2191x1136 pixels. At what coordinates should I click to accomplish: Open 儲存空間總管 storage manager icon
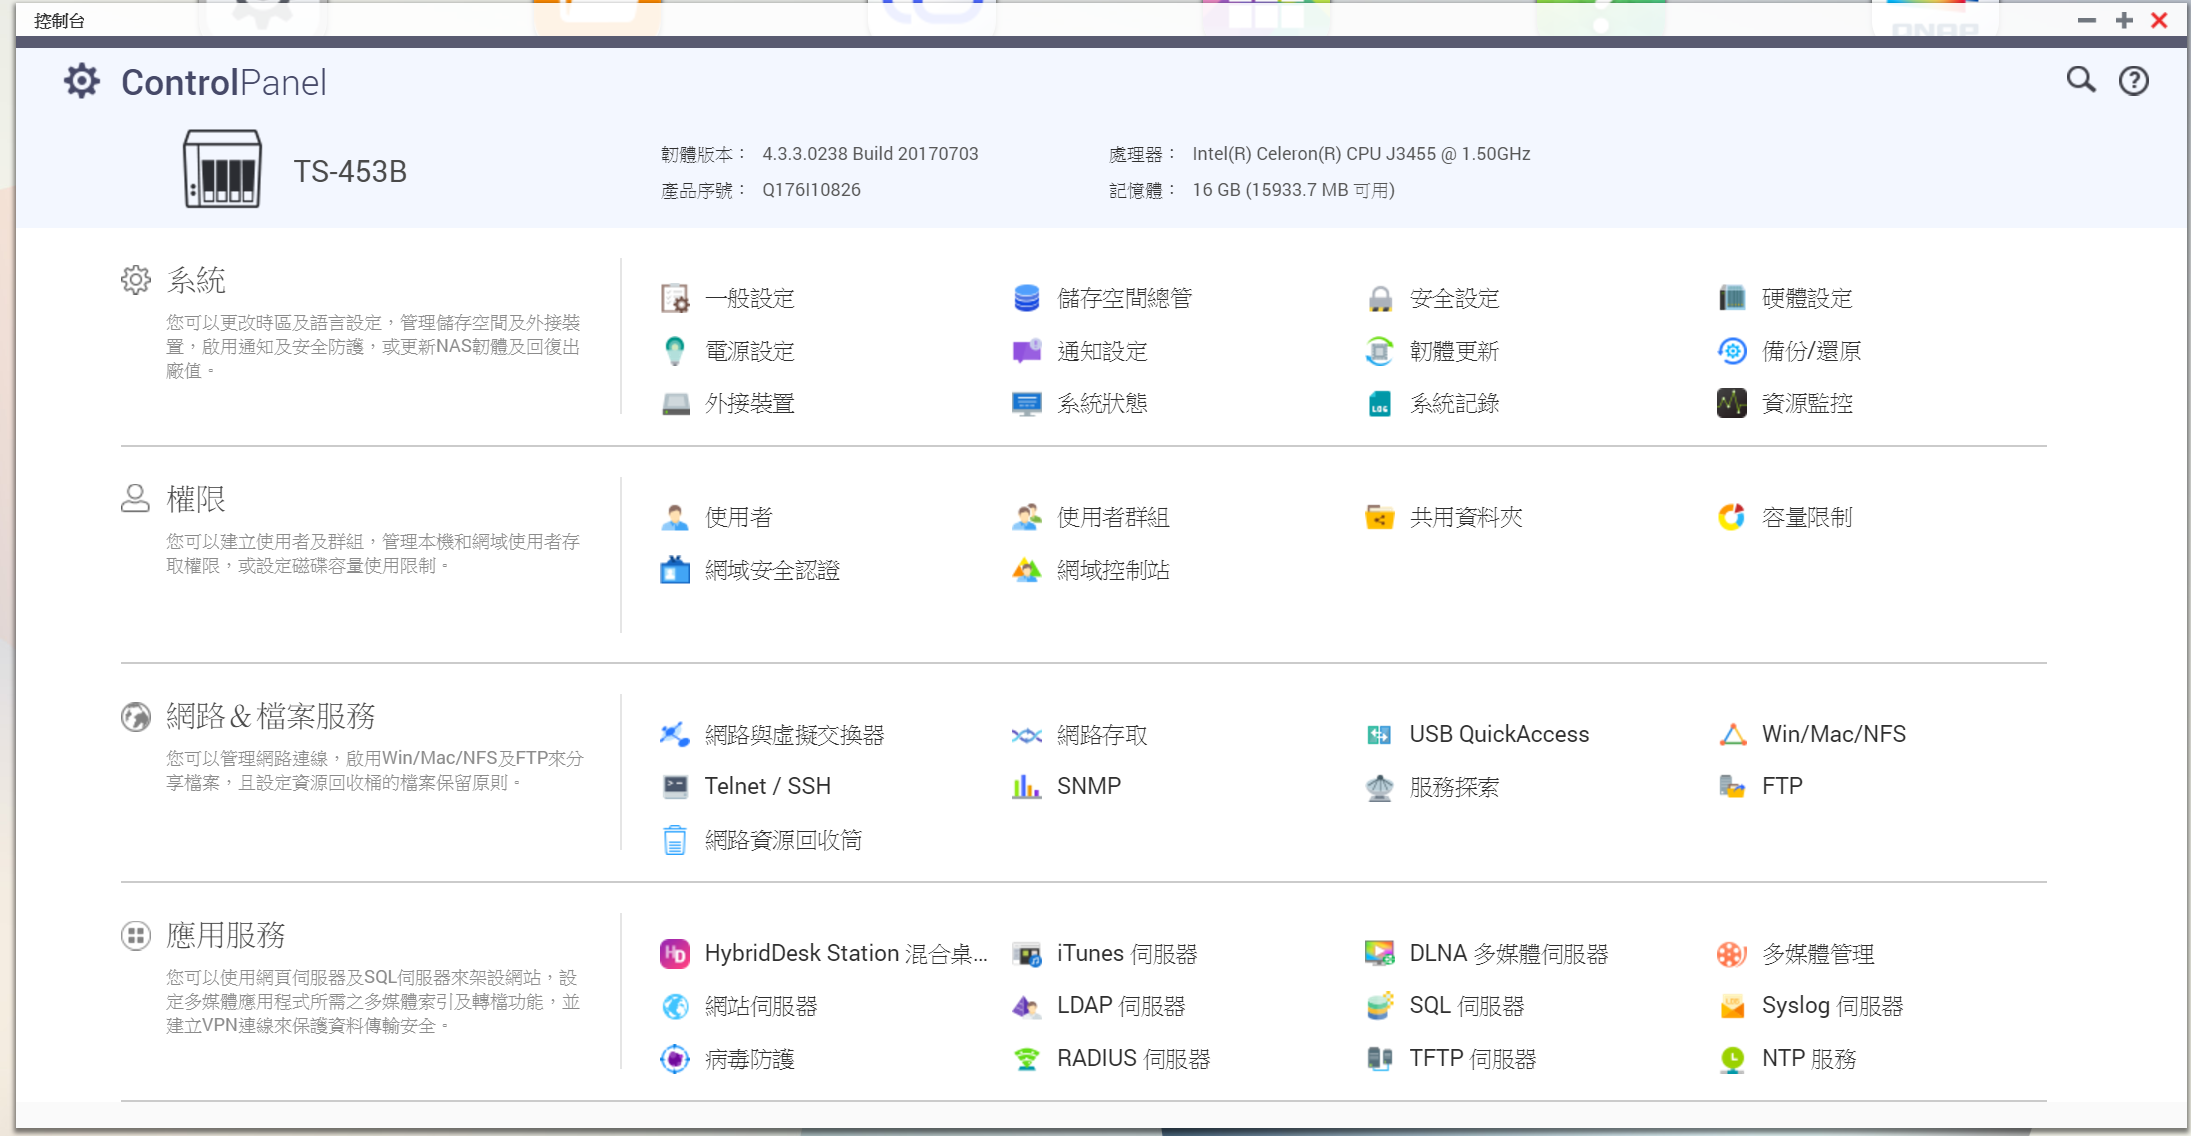pyautogui.click(x=1026, y=298)
